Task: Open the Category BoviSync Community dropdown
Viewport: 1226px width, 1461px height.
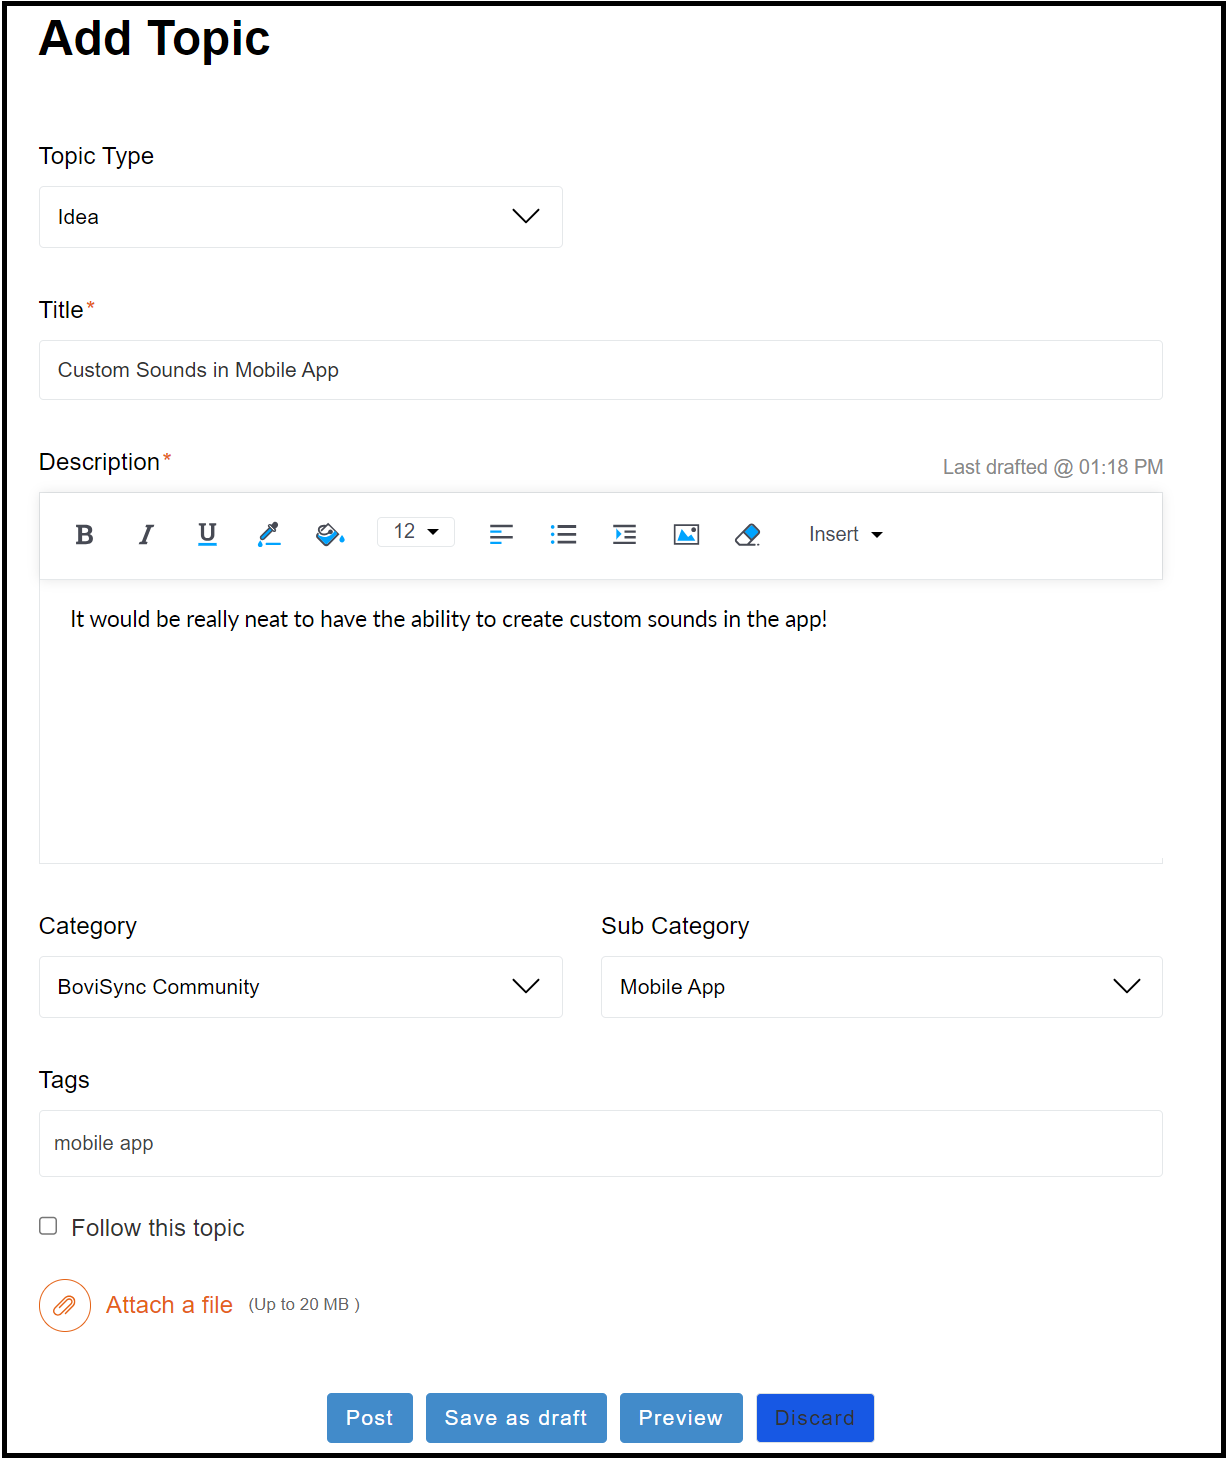Action: [x=301, y=987]
